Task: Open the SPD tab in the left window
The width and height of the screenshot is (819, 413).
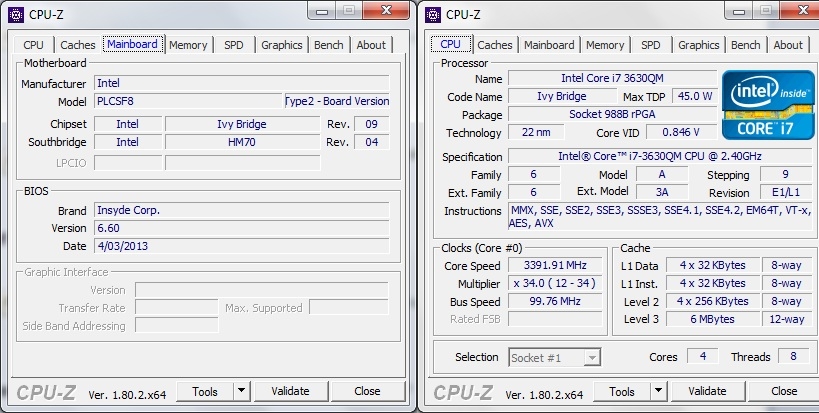Action: click(233, 45)
